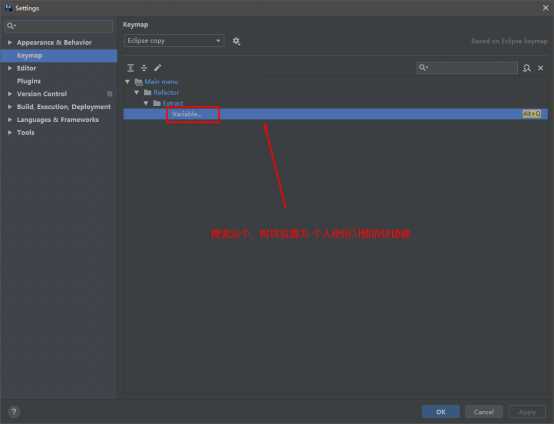Open Editor settings page
This screenshot has width=554, height=424.
26,68
